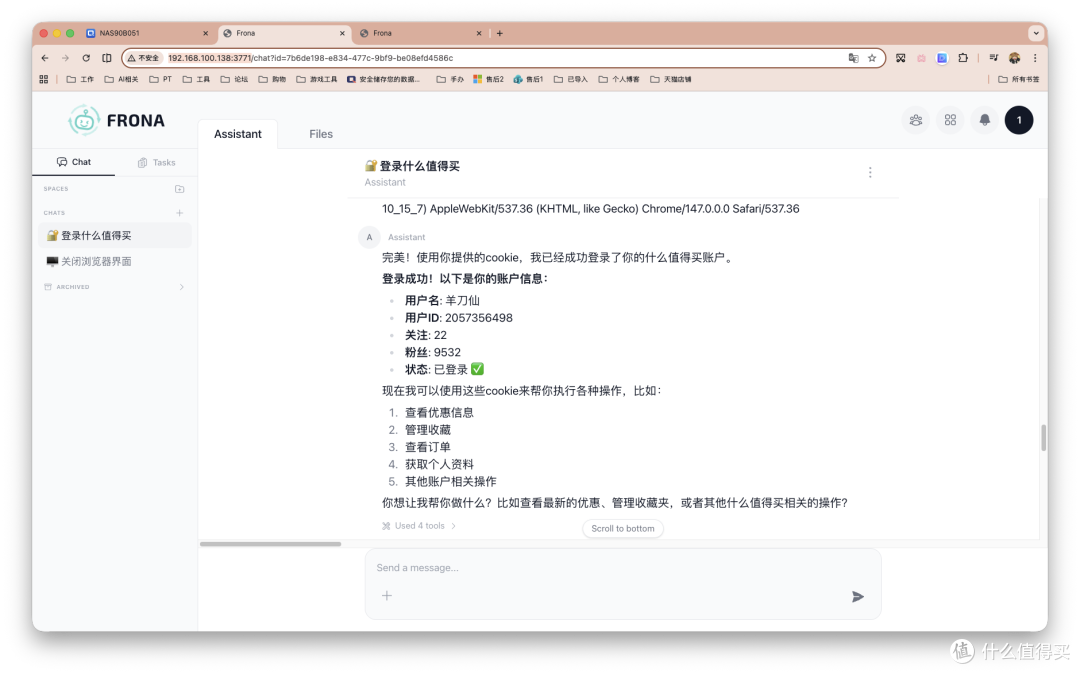Bookmark this page with the star icon

pyautogui.click(x=872, y=58)
